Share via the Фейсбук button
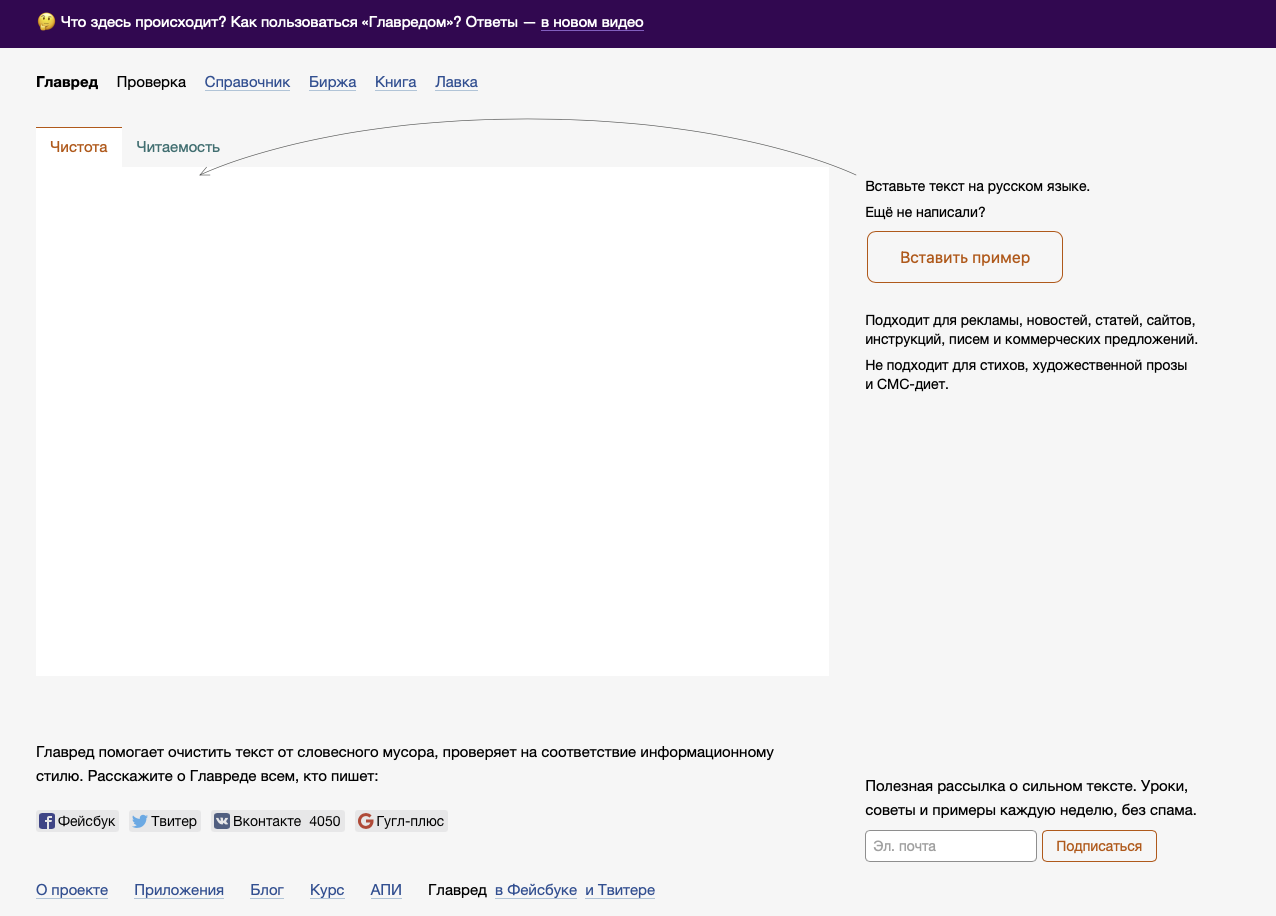Screen dimensions: 1276x916 pos(77,821)
